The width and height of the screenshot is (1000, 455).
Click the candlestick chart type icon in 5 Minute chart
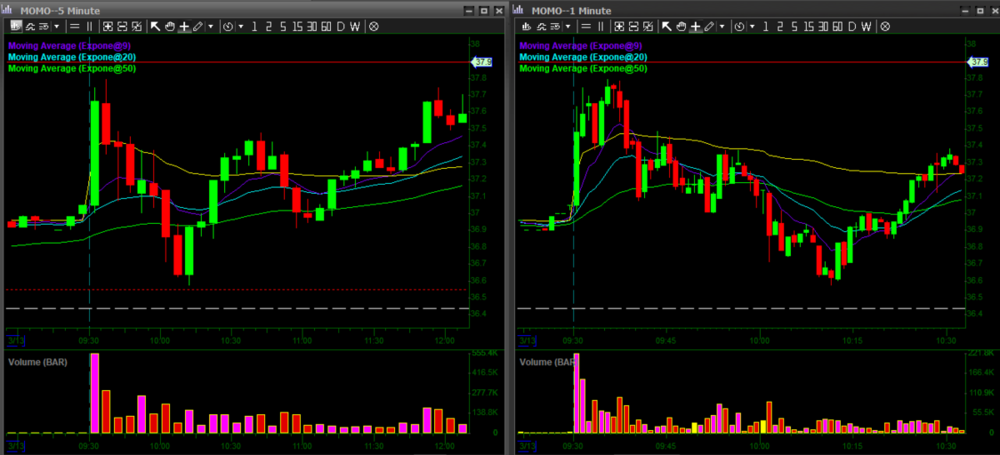pos(16,26)
